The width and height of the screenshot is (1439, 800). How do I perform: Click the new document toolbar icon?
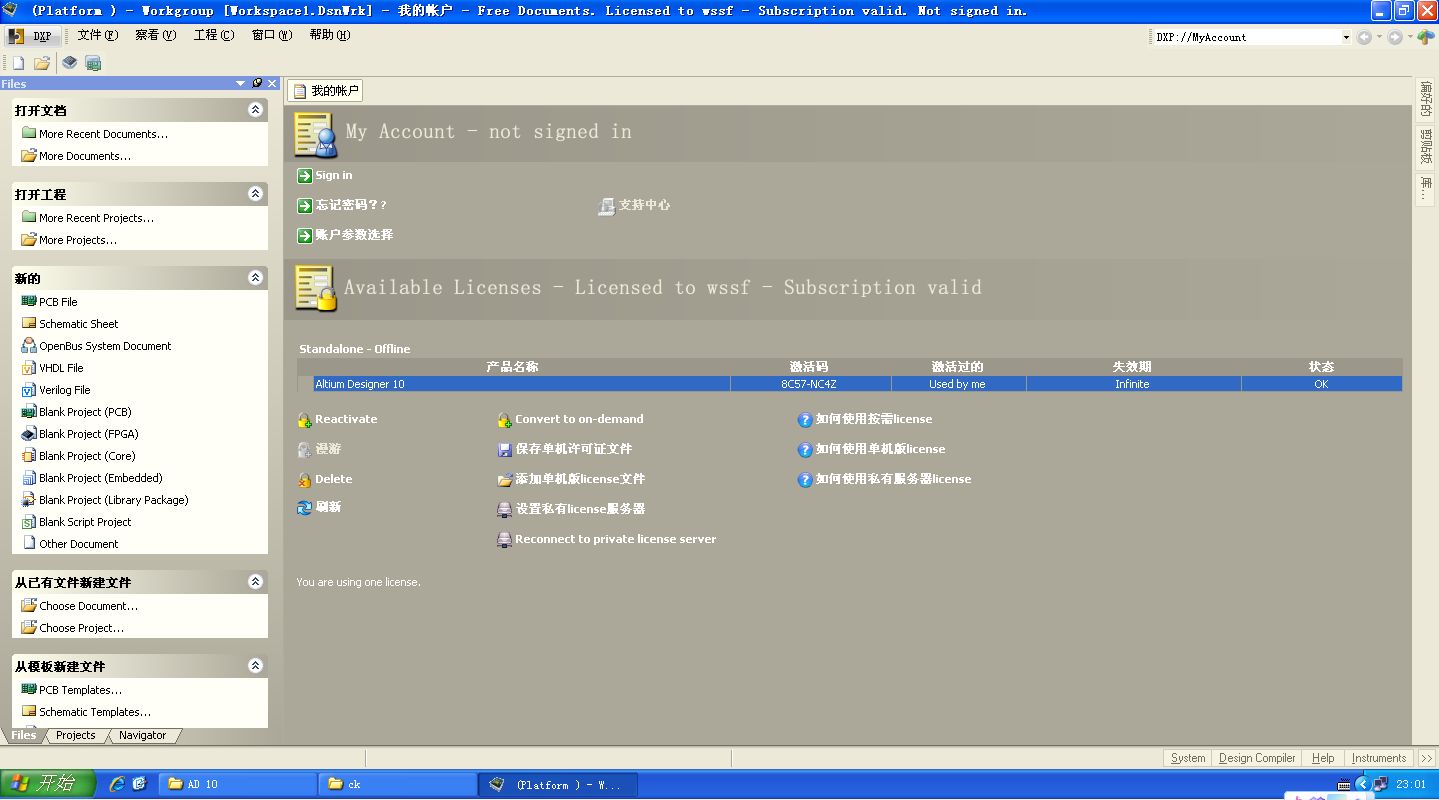(x=18, y=63)
